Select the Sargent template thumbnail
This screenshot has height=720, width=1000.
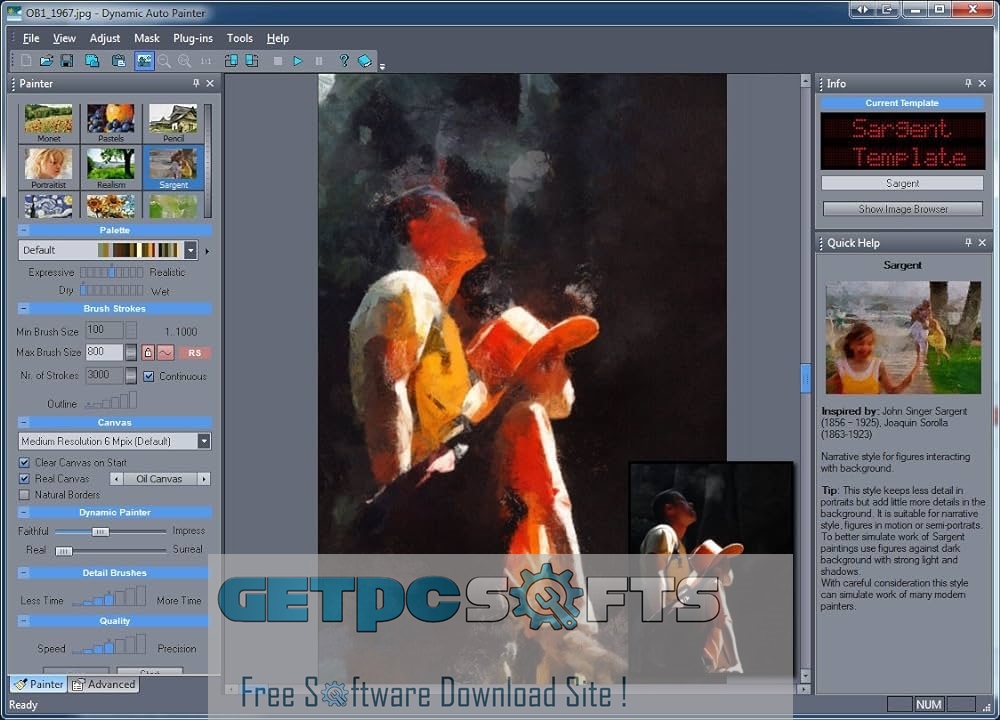pyautogui.click(x=173, y=168)
